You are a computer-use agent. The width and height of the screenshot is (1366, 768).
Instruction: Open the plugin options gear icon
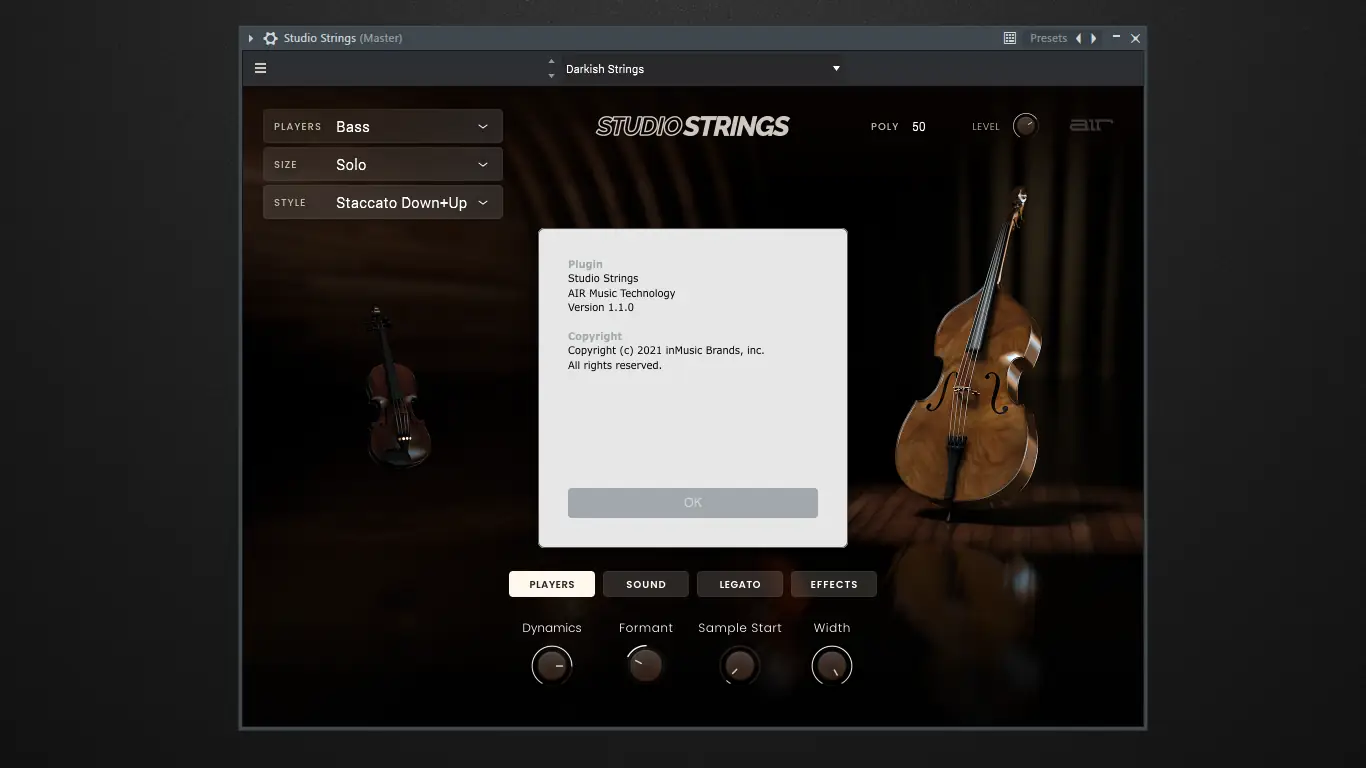(x=270, y=39)
